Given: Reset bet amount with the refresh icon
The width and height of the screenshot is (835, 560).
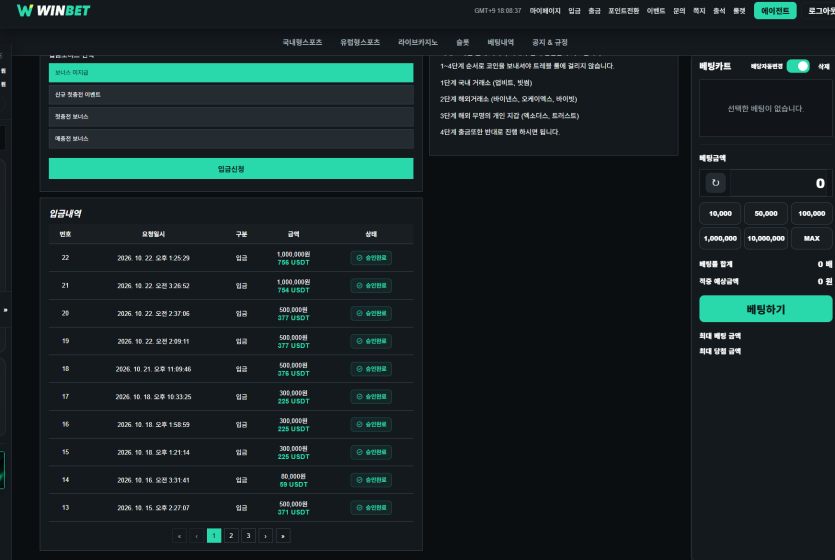Looking at the screenshot, I should [715, 183].
